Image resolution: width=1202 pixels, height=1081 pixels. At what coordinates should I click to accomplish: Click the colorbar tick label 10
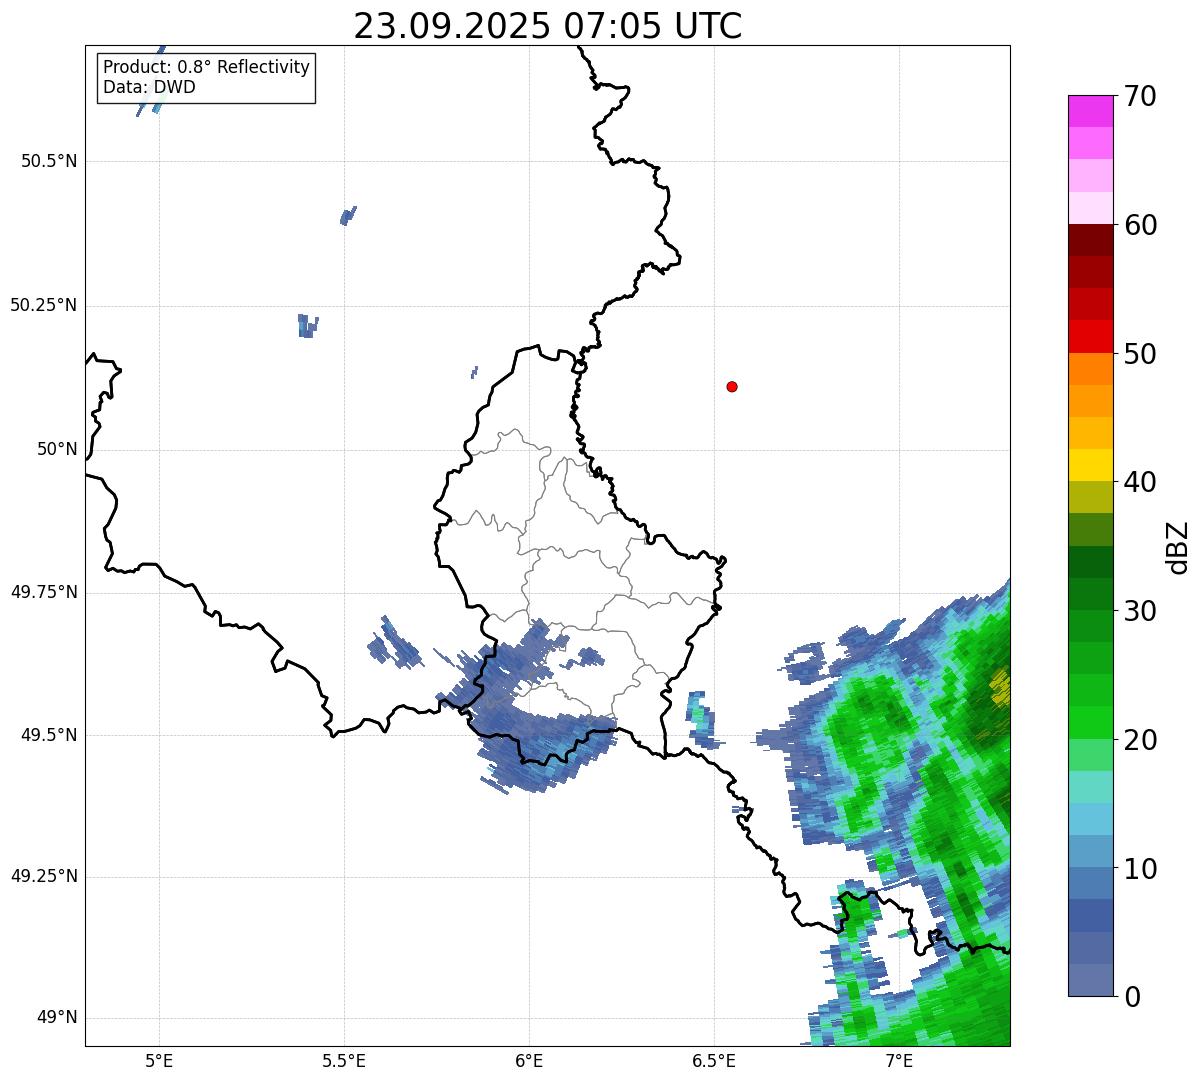tap(1140, 869)
